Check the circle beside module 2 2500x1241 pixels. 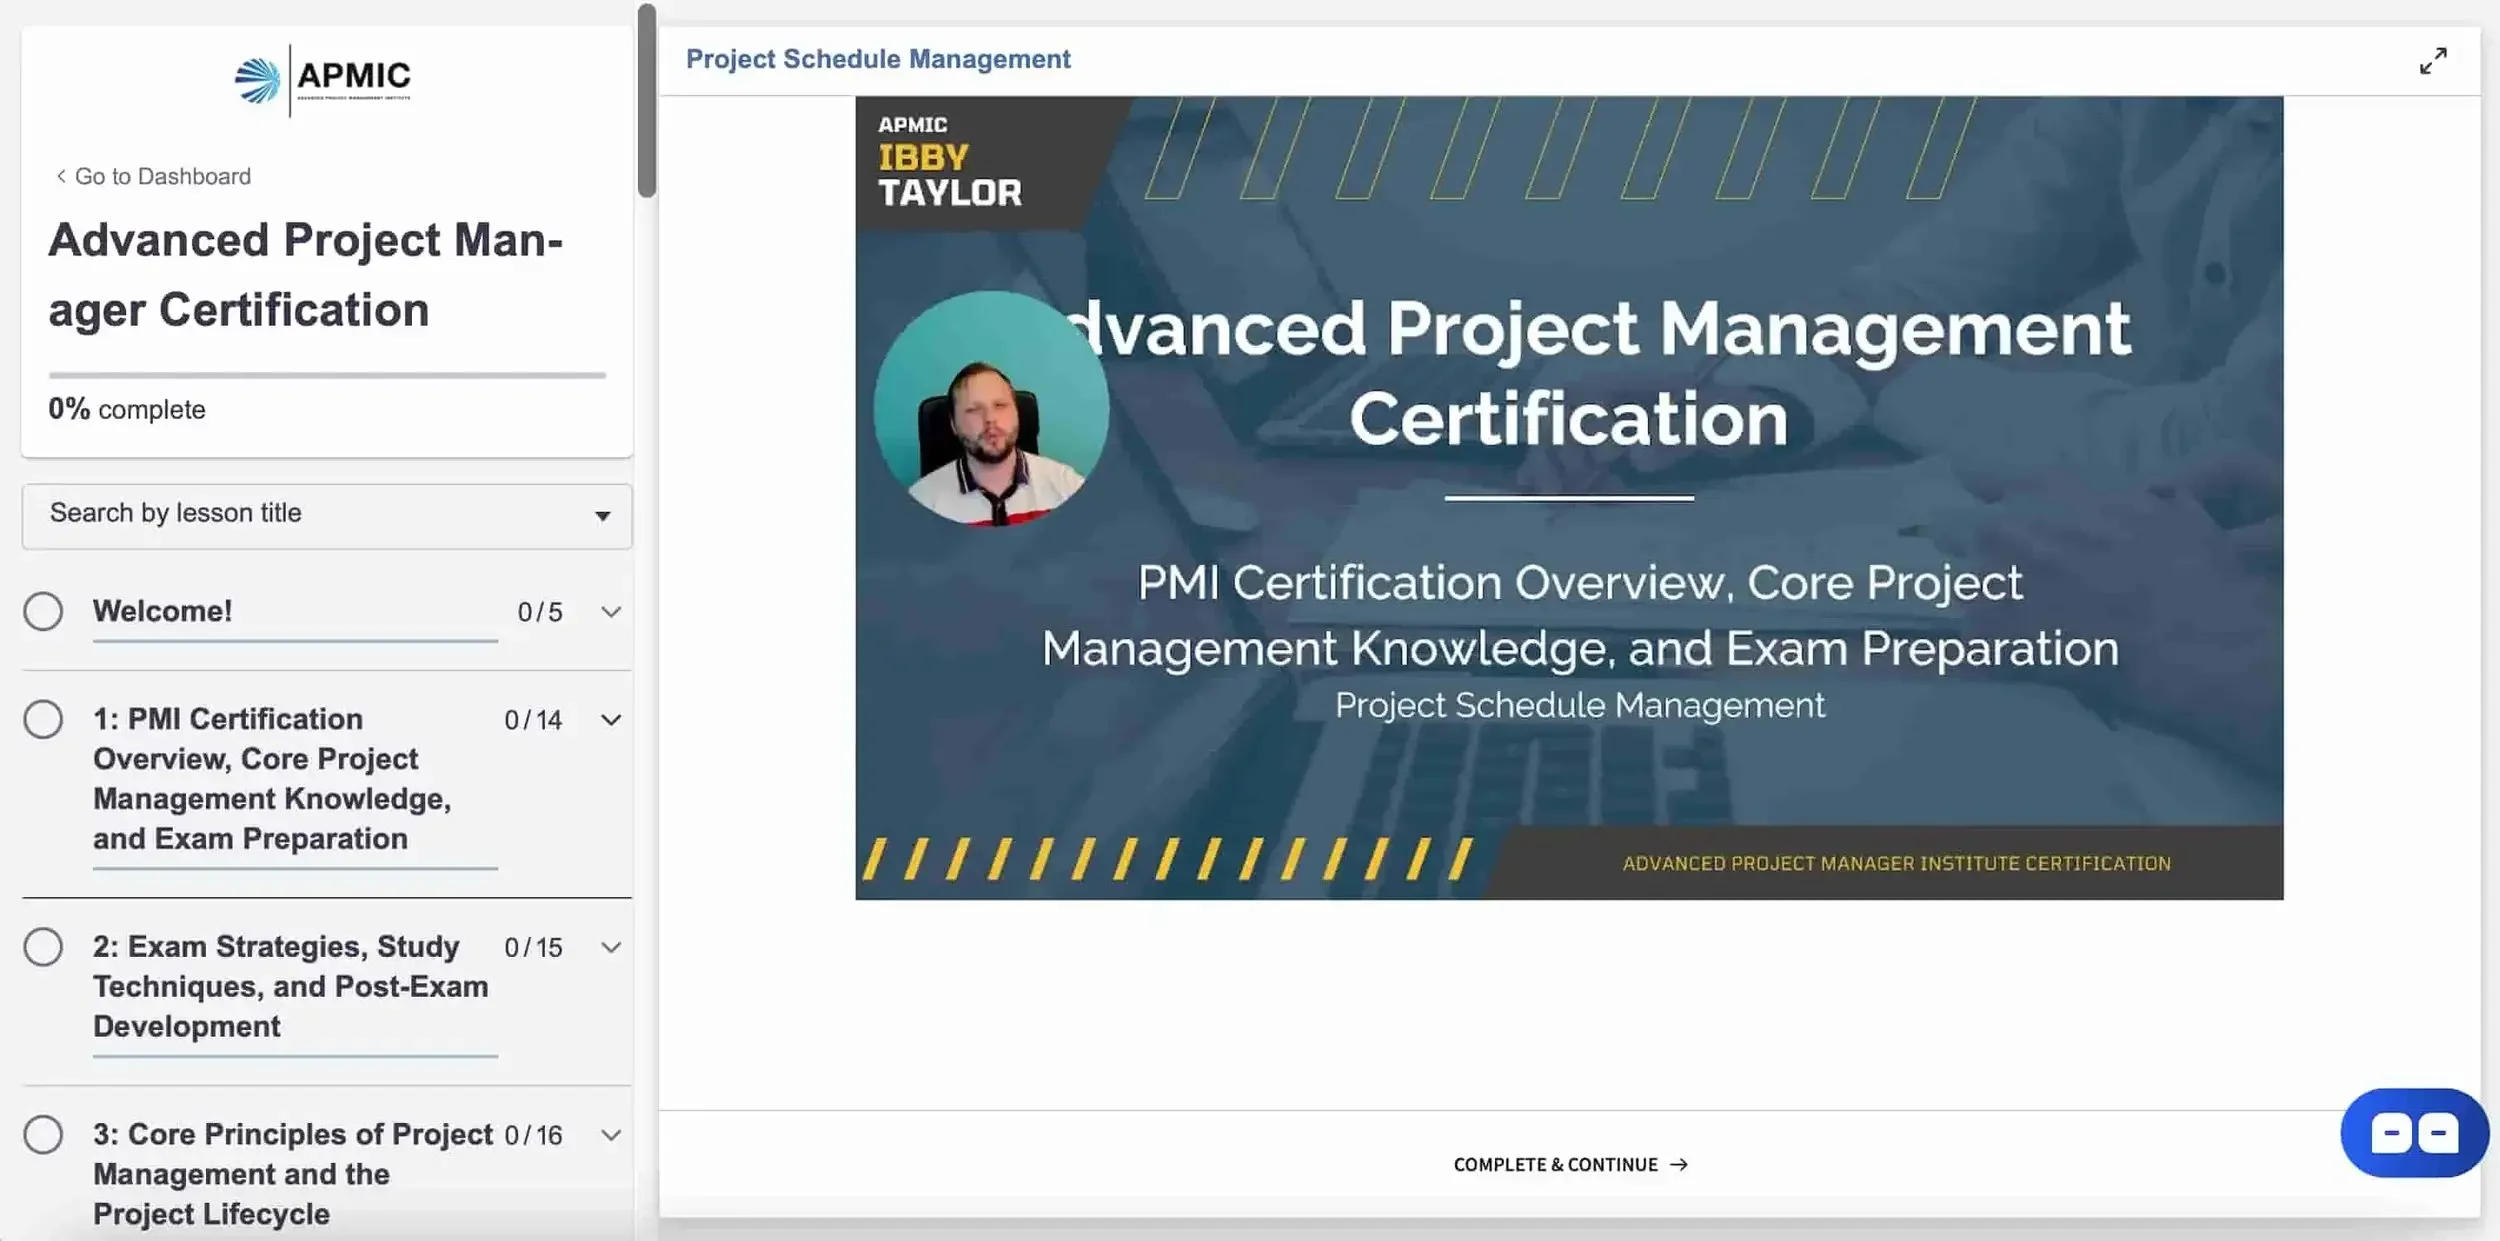tap(44, 946)
